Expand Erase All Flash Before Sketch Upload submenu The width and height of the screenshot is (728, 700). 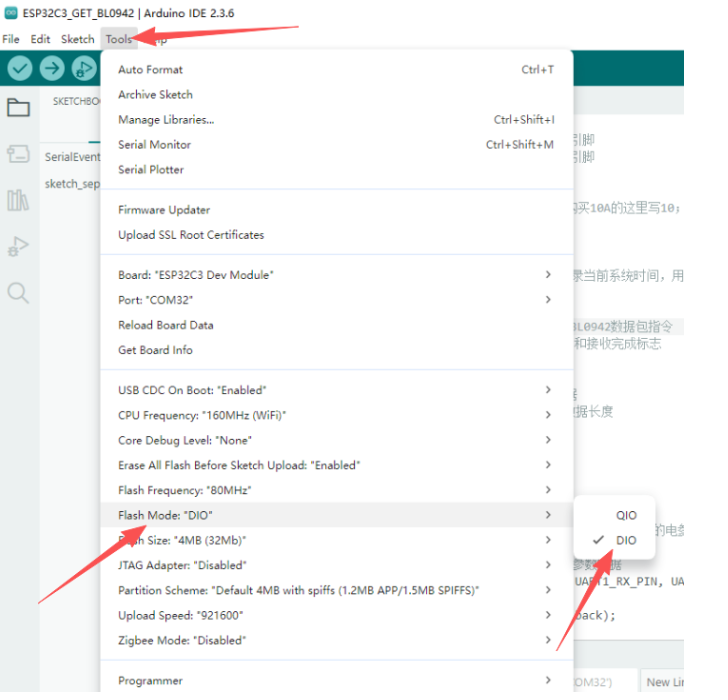pyautogui.click(x=337, y=466)
